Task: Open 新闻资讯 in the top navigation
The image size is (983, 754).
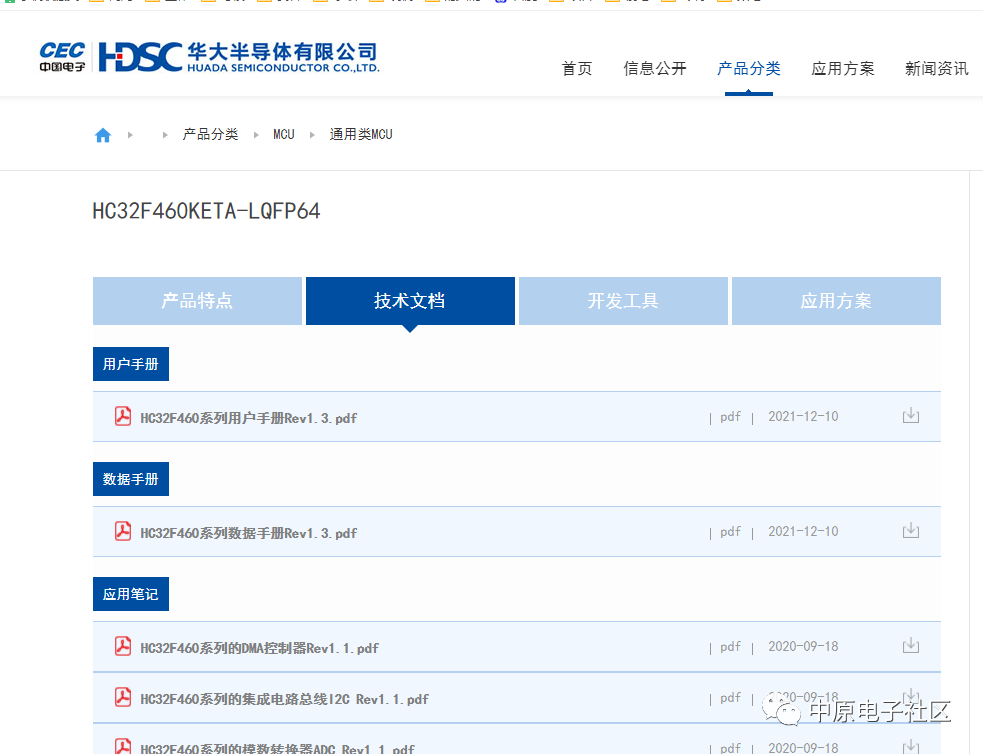Action: pyautogui.click(x=937, y=68)
